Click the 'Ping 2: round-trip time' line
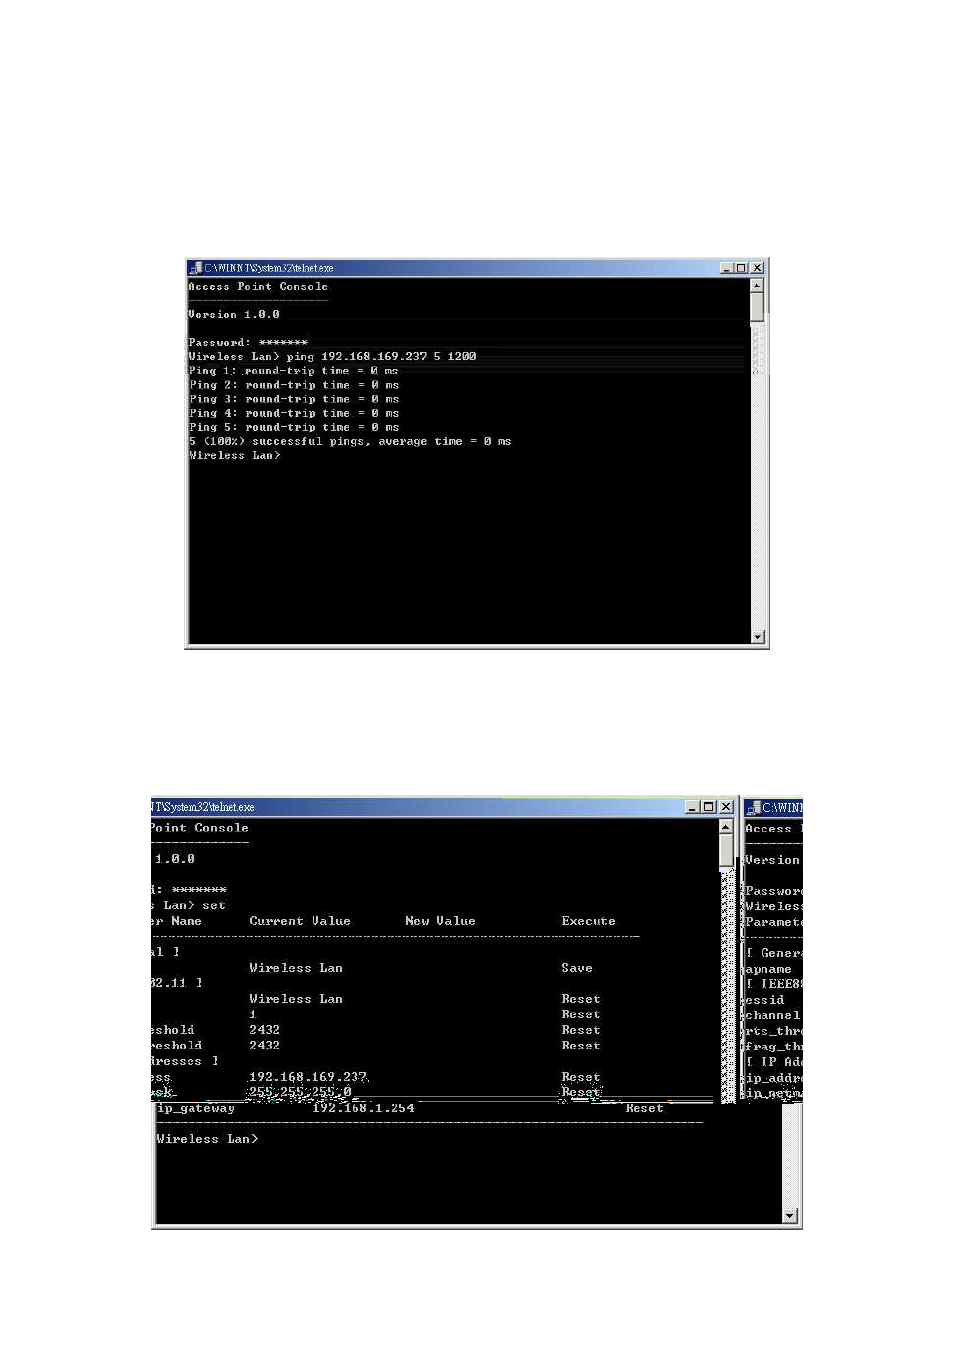Screen dimensions: 954x1351 pyautogui.click(x=294, y=384)
